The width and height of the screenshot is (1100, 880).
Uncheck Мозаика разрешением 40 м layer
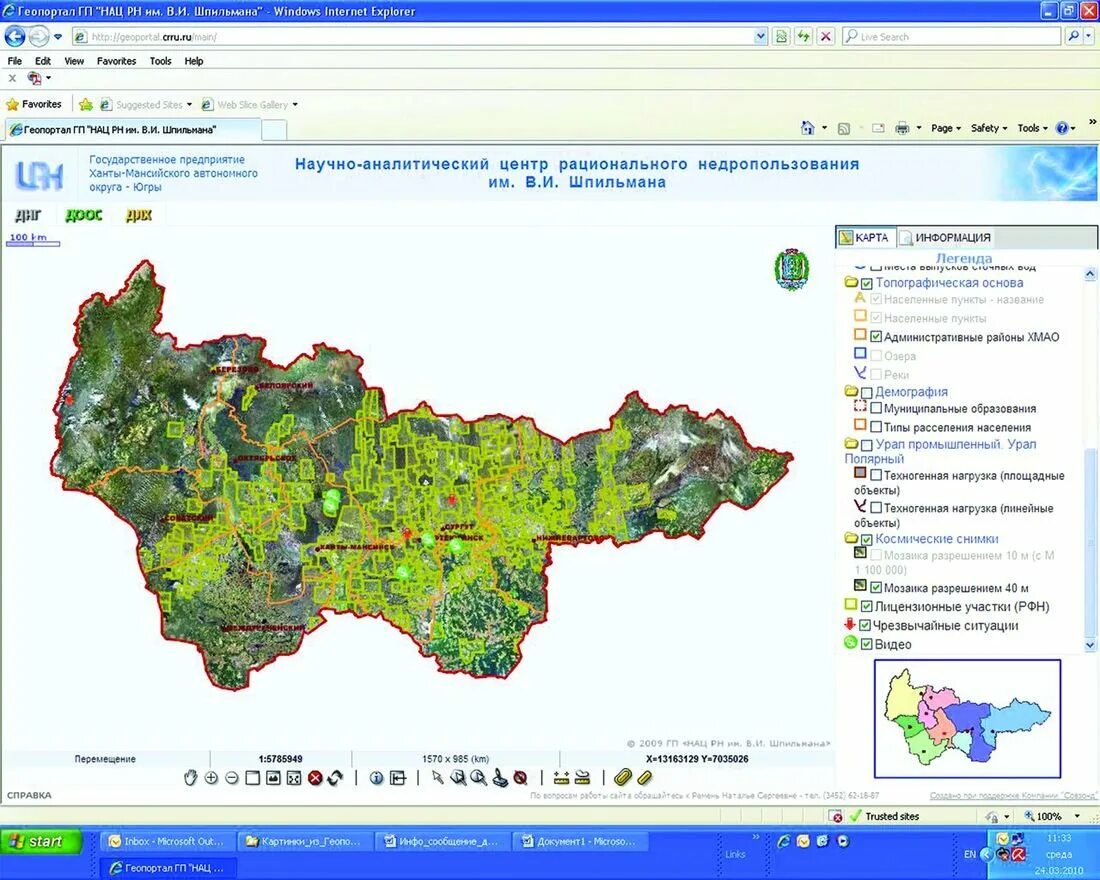876,587
